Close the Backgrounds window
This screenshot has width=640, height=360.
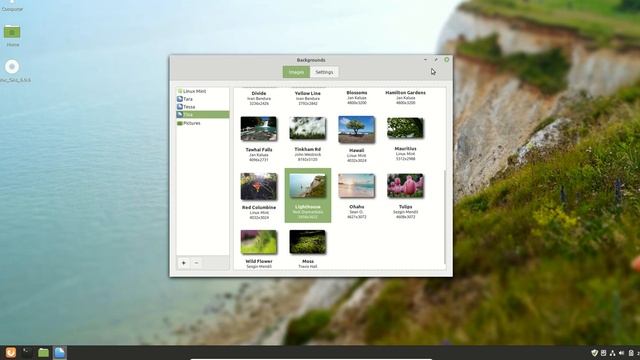click(x=447, y=60)
